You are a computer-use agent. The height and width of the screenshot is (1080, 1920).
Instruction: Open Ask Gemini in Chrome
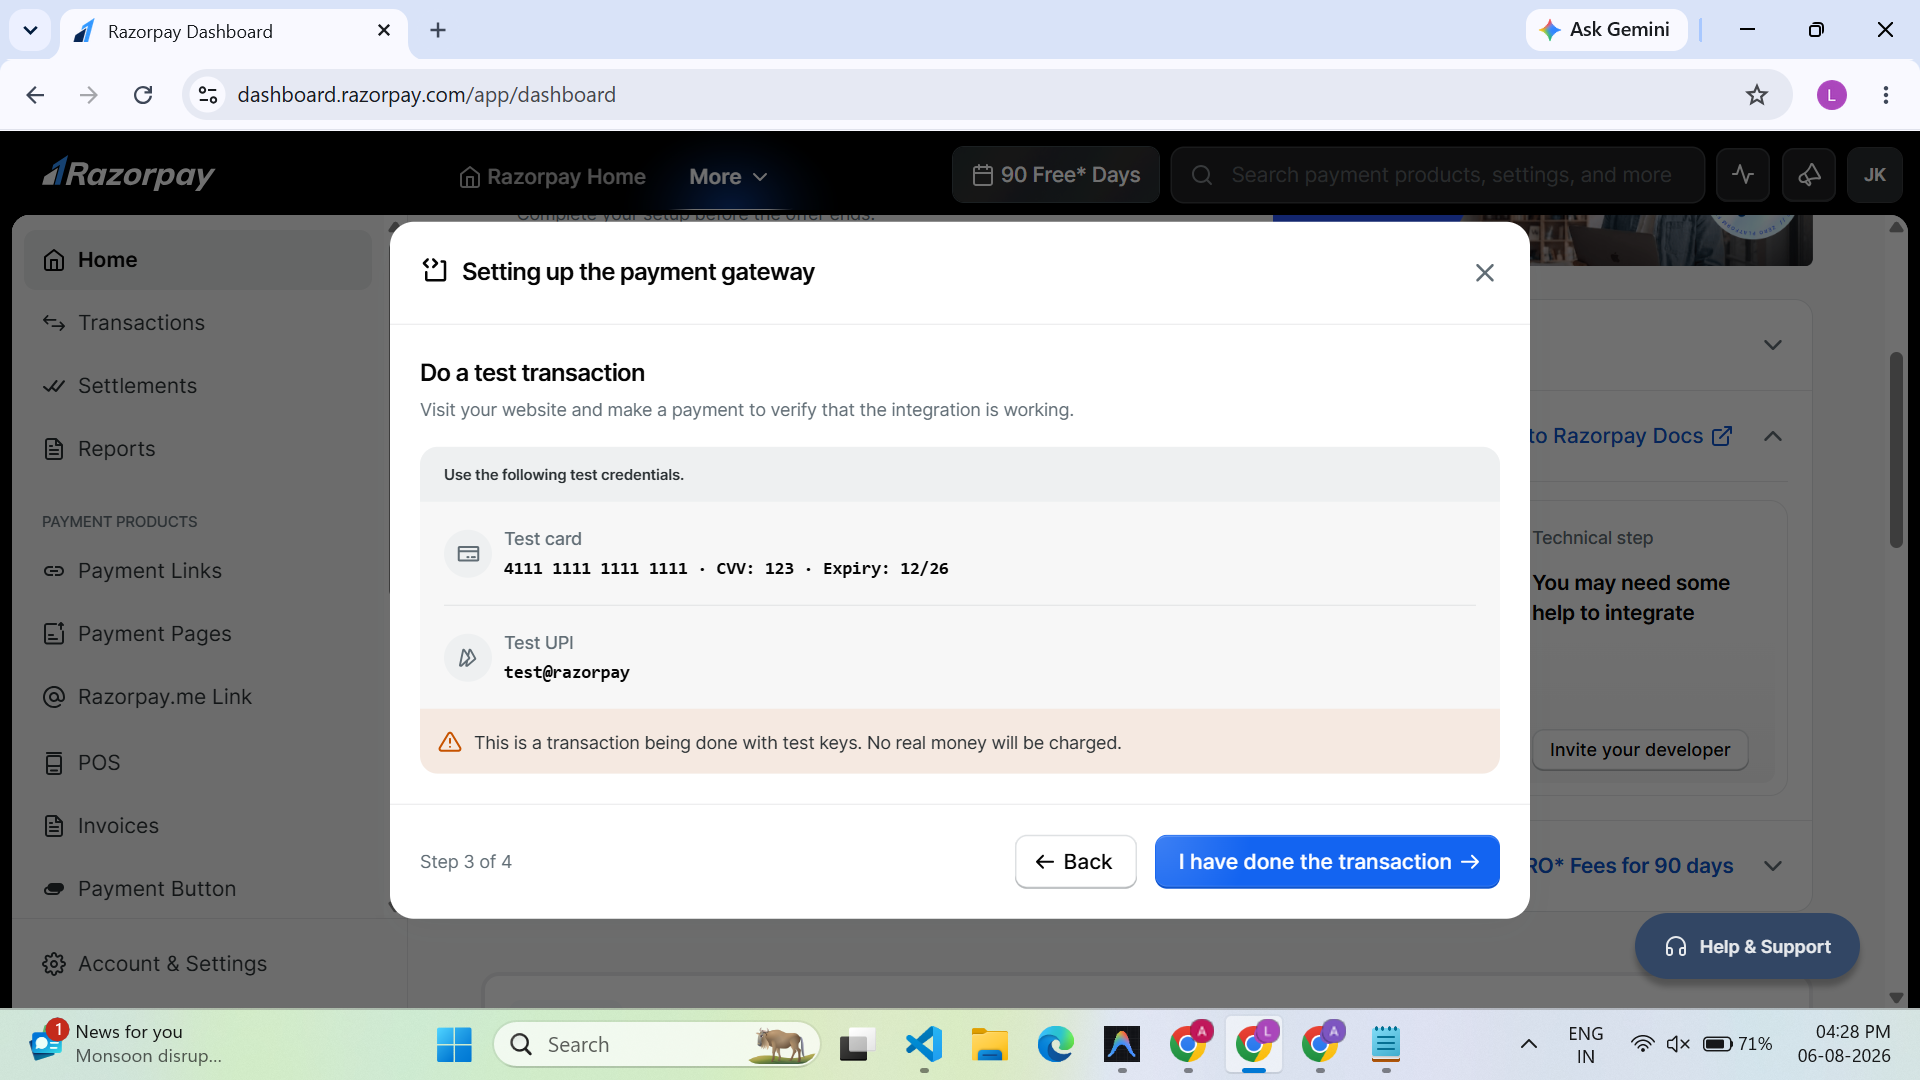pyautogui.click(x=1606, y=30)
